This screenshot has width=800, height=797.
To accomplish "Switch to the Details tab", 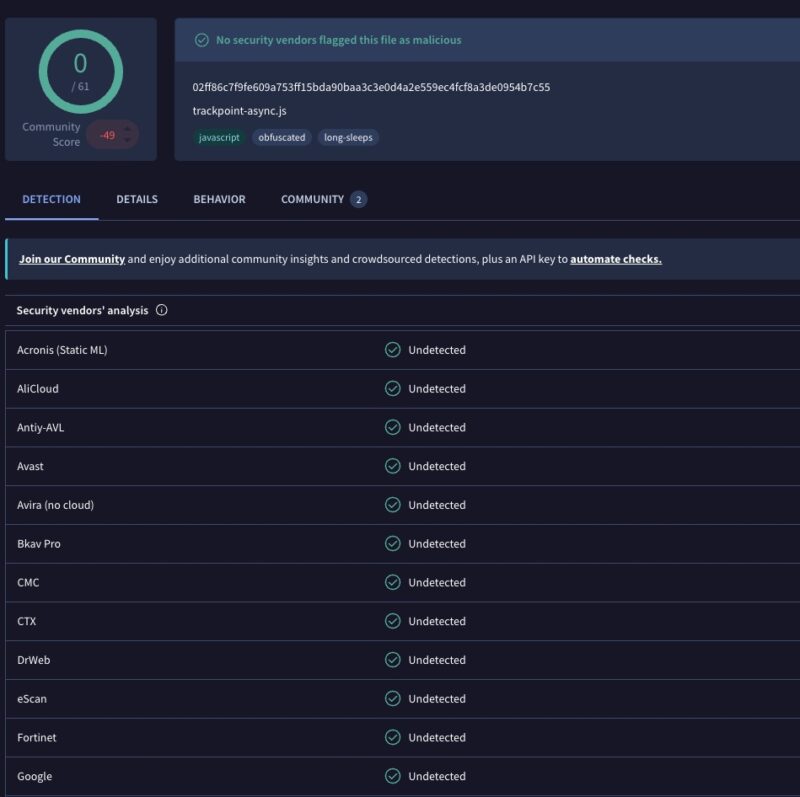I will (x=137, y=200).
